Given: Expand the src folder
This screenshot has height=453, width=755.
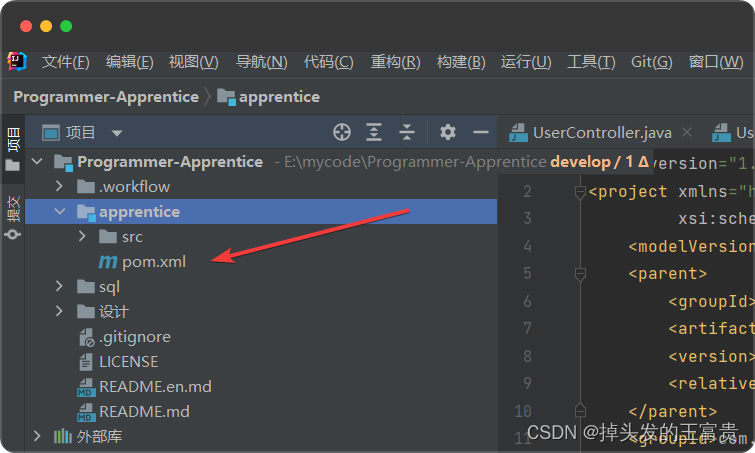Looking at the screenshot, I should (x=82, y=236).
